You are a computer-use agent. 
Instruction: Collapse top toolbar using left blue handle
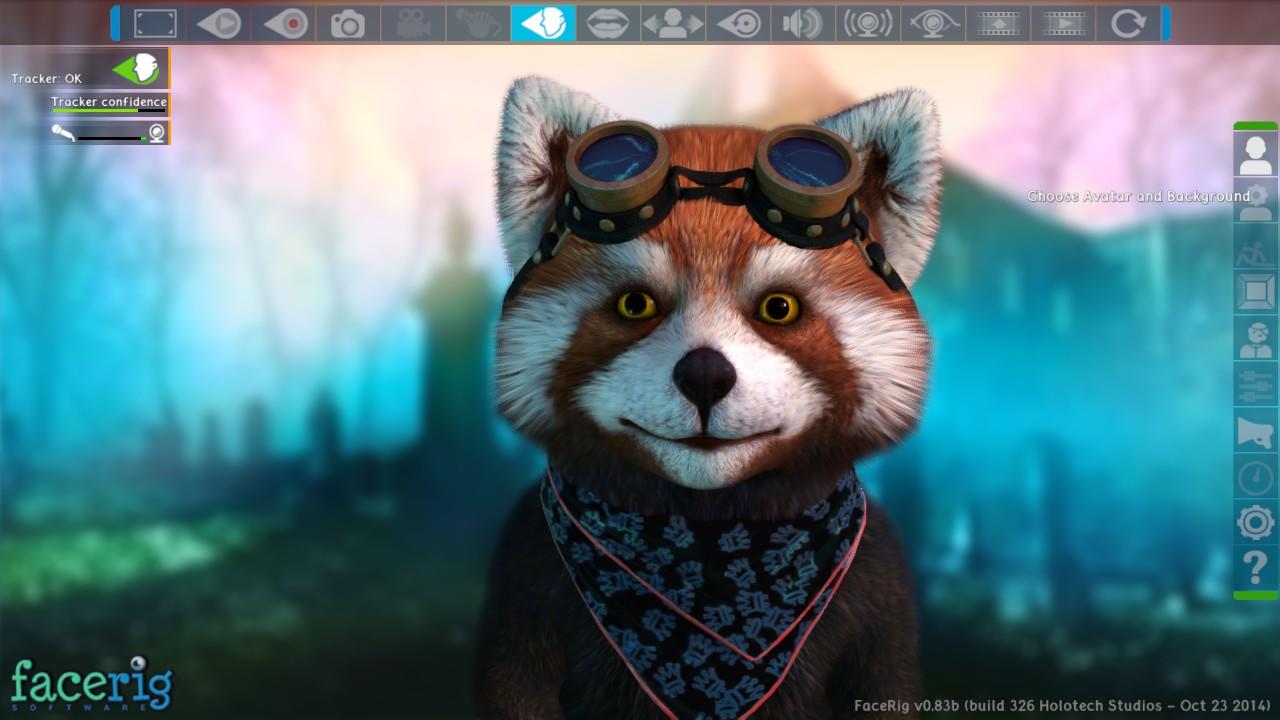click(x=115, y=23)
